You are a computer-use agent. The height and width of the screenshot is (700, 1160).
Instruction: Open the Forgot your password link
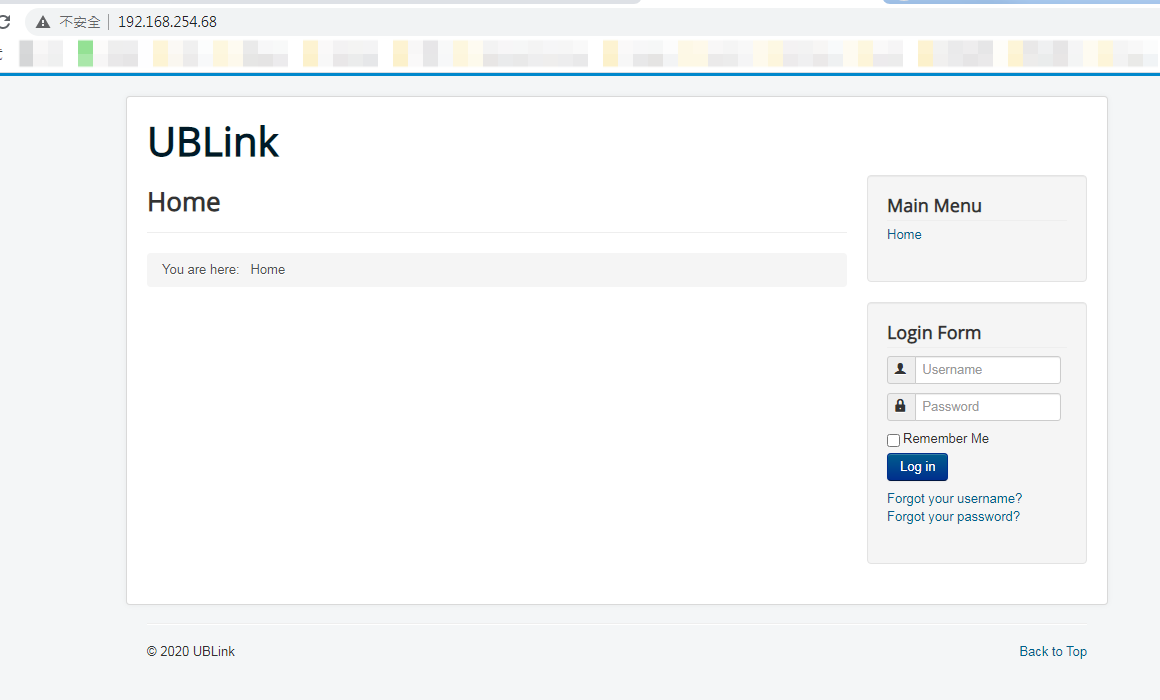click(953, 517)
